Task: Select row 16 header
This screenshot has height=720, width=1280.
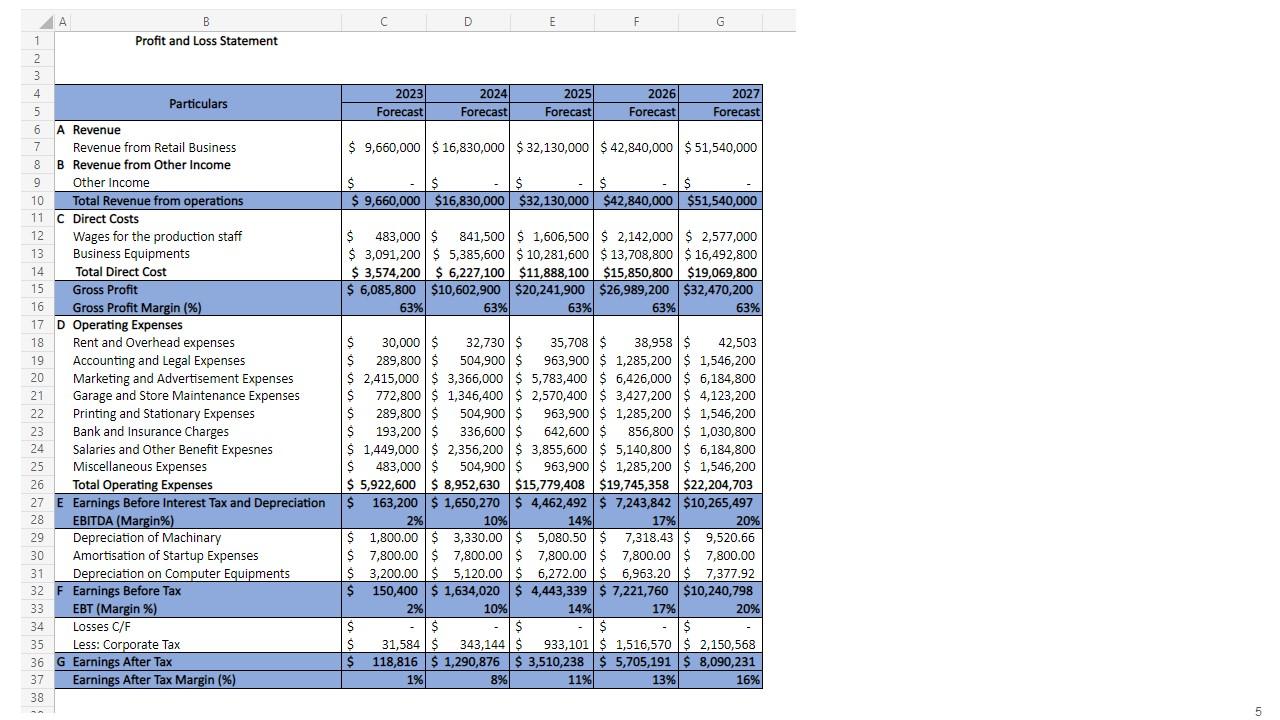Action: click(x=37, y=307)
